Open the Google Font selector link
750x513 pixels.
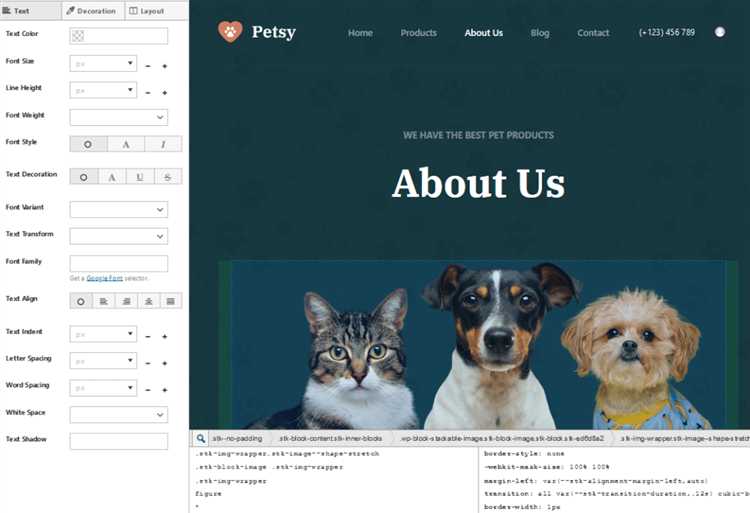pos(104,278)
